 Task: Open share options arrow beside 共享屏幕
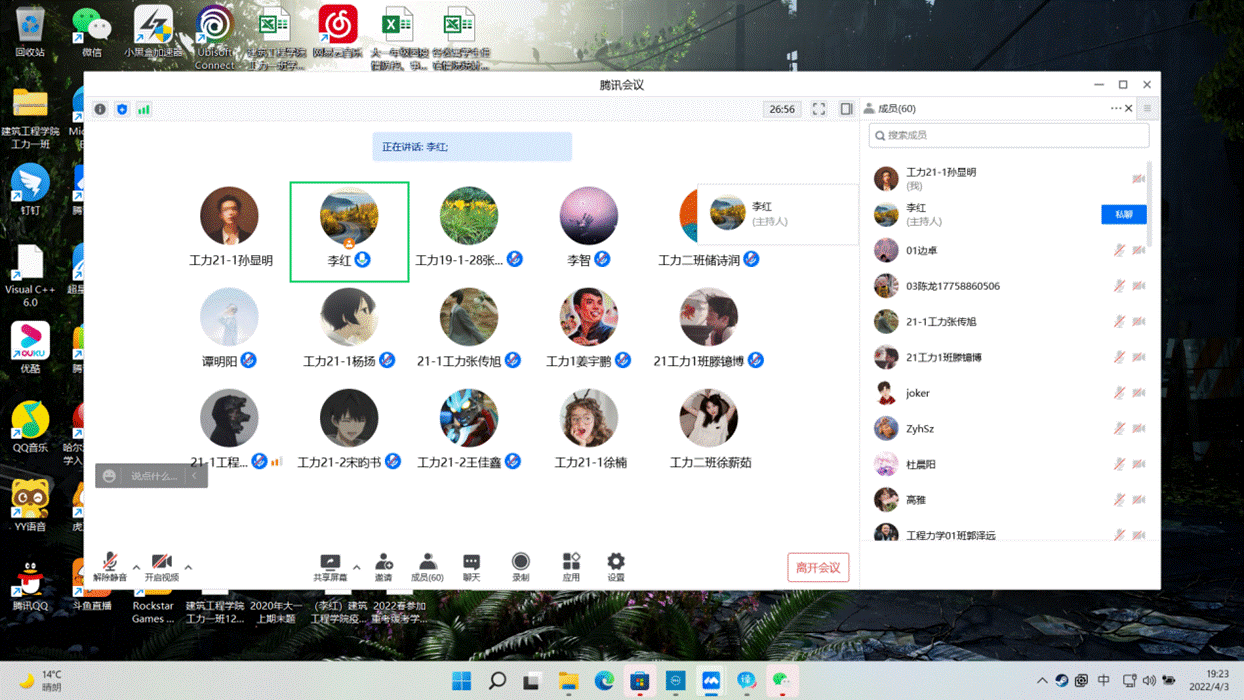click(356, 567)
